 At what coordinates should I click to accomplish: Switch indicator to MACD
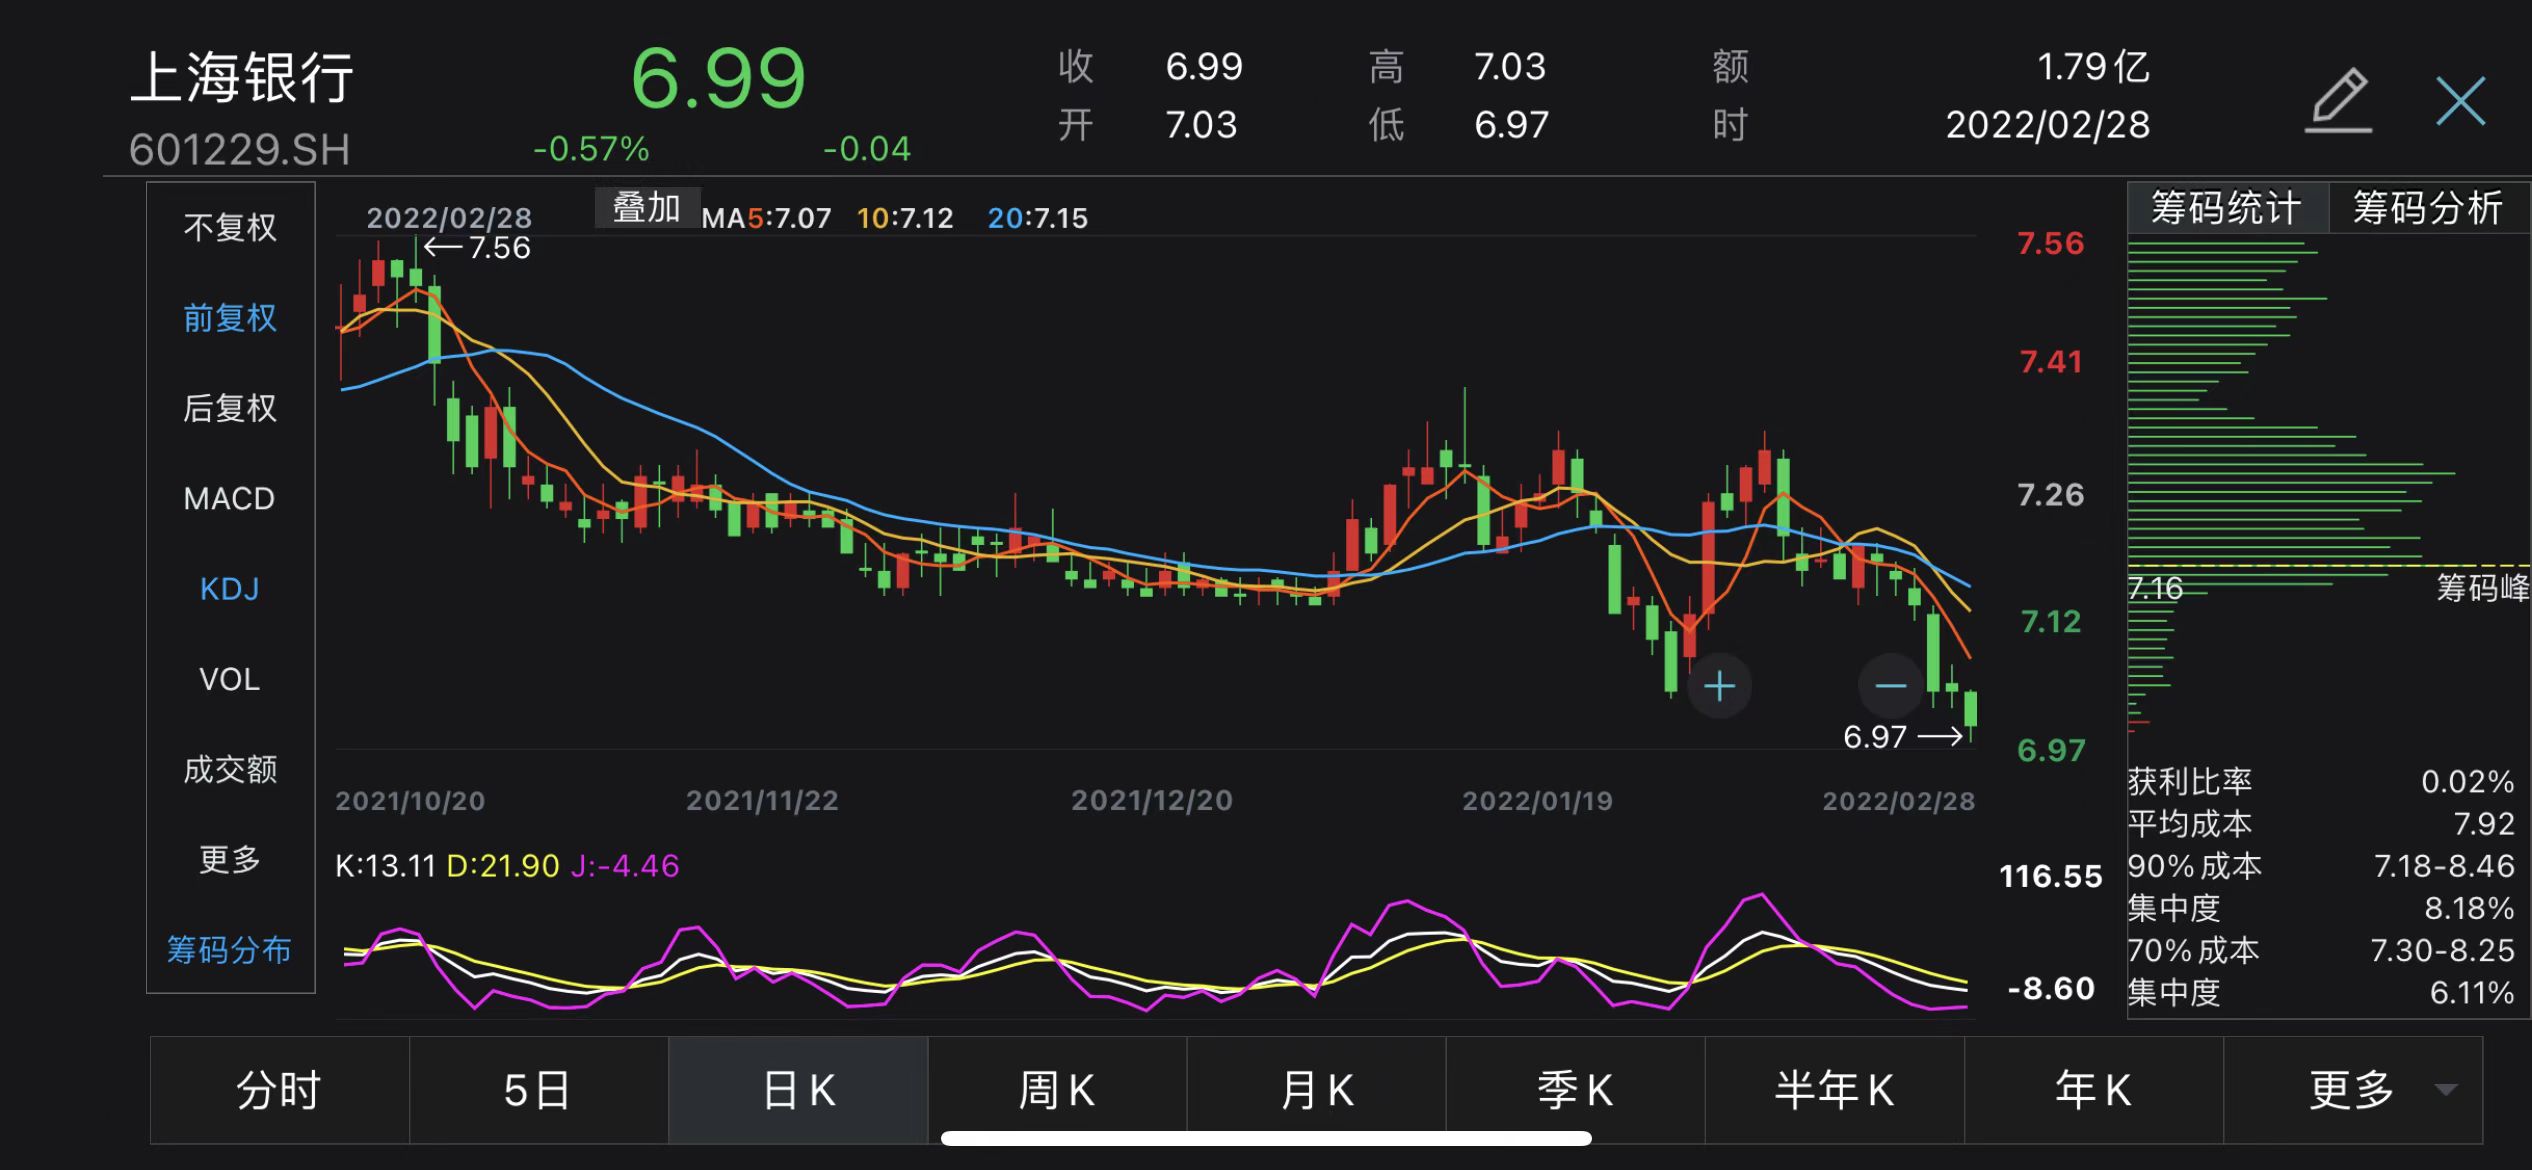pyautogui.click(x=230, y=498)
